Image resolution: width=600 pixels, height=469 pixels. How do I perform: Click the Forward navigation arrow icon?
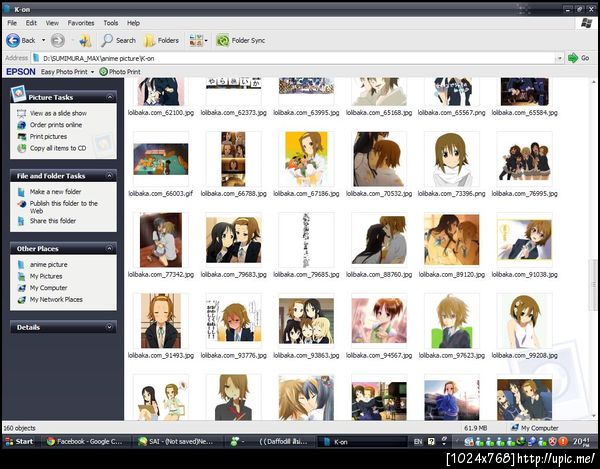pyautogui.click(x=58, y=40)
